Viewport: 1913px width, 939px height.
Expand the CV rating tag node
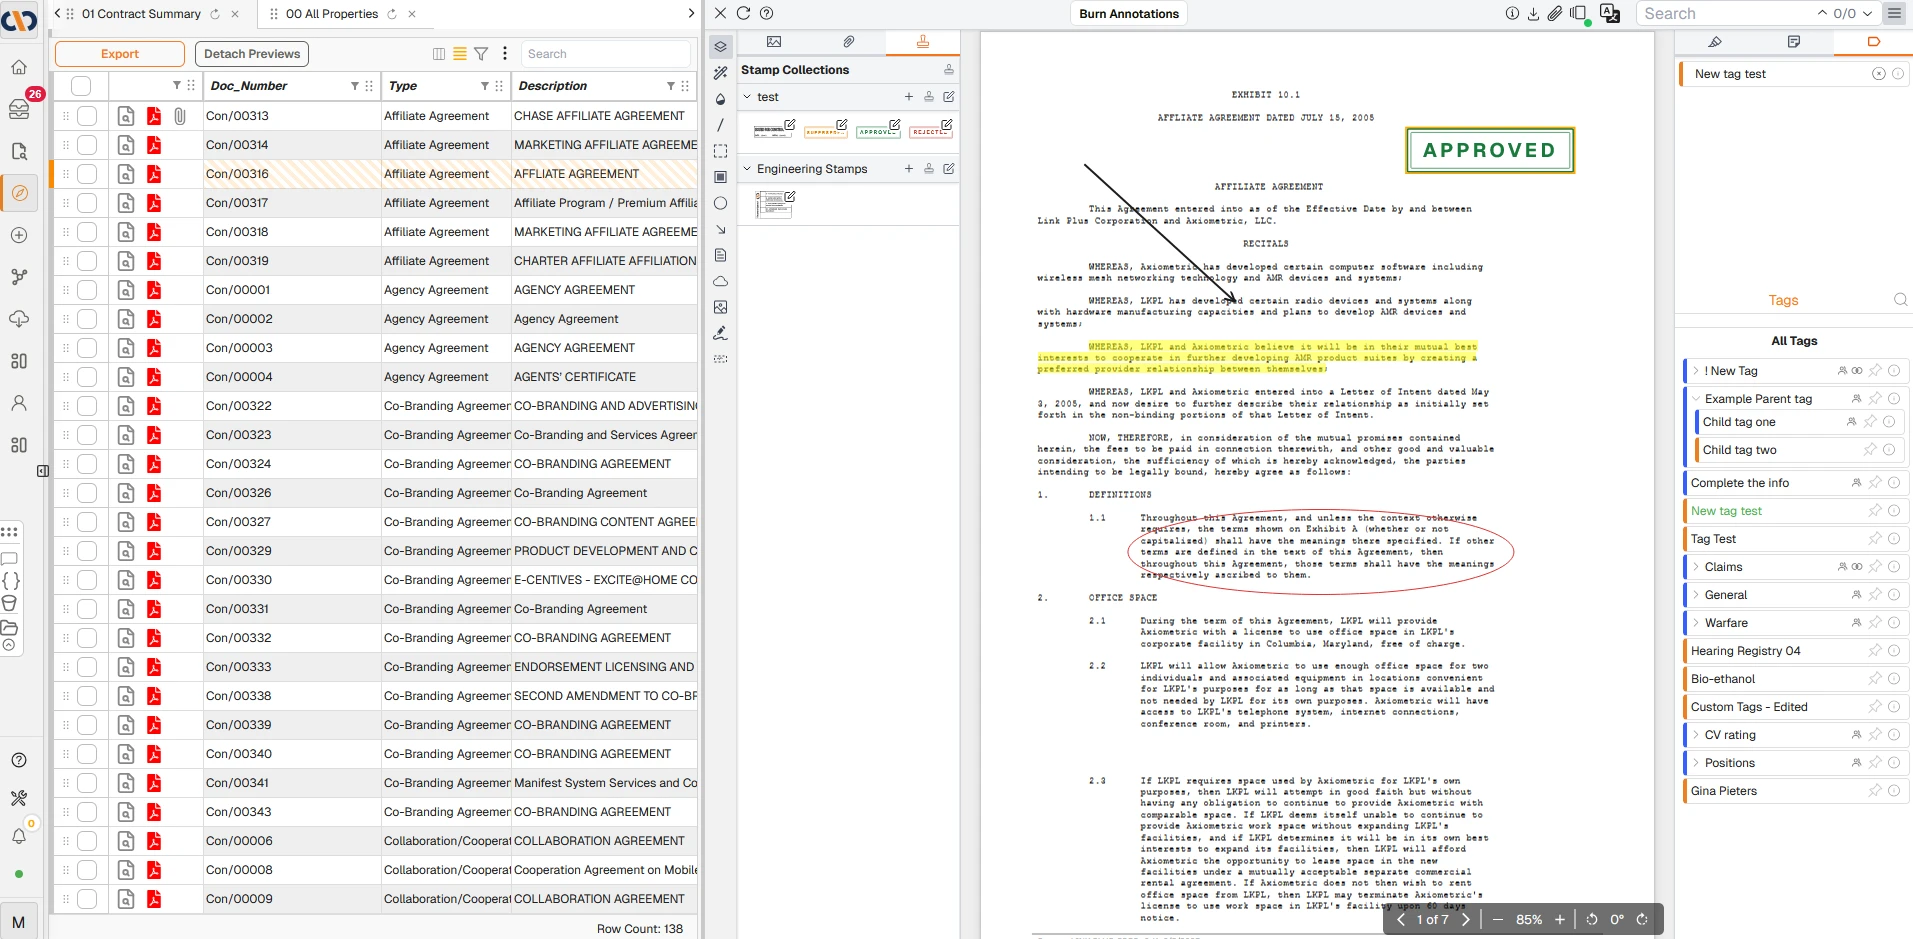click(1696, 735)
